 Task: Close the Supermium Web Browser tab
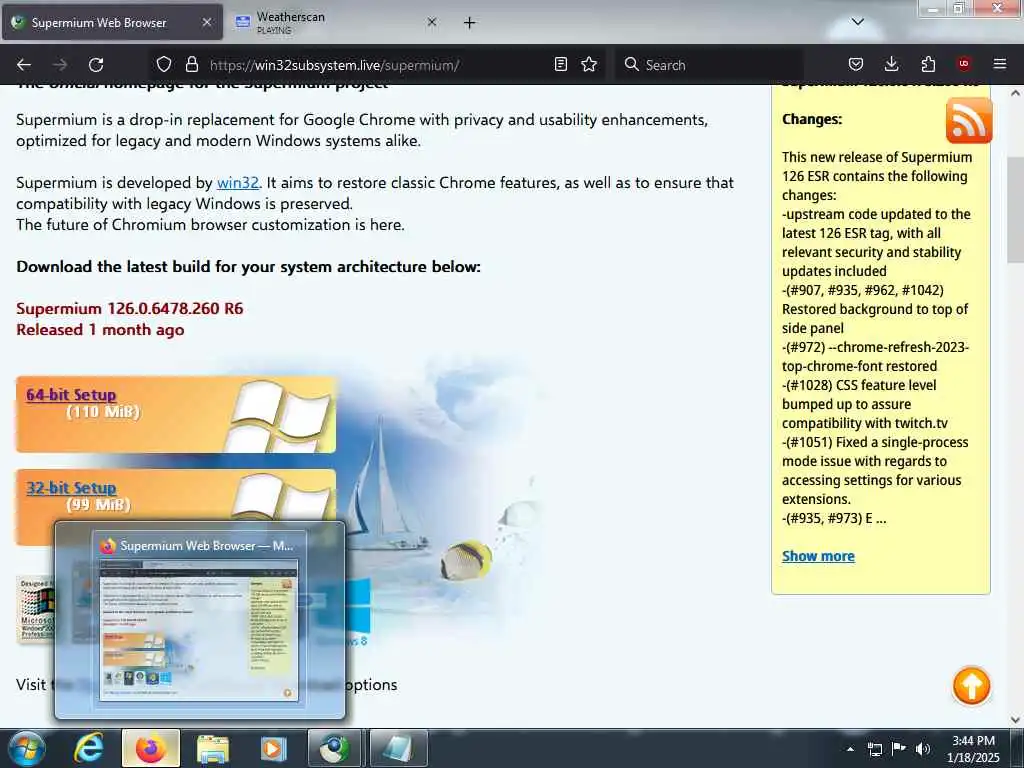click(206, 22)
